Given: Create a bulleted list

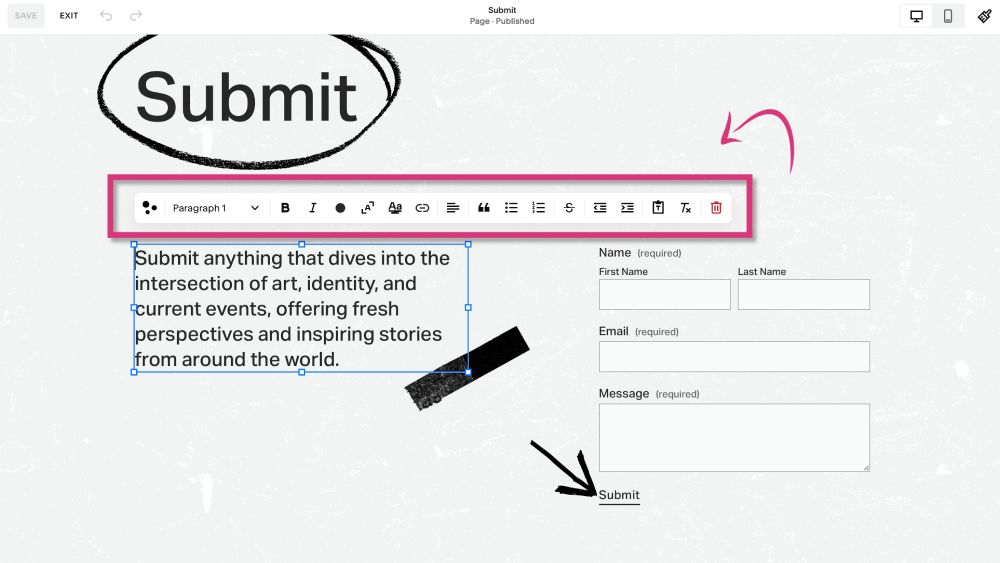Looking at the screenshot, I should coord(511,208).
